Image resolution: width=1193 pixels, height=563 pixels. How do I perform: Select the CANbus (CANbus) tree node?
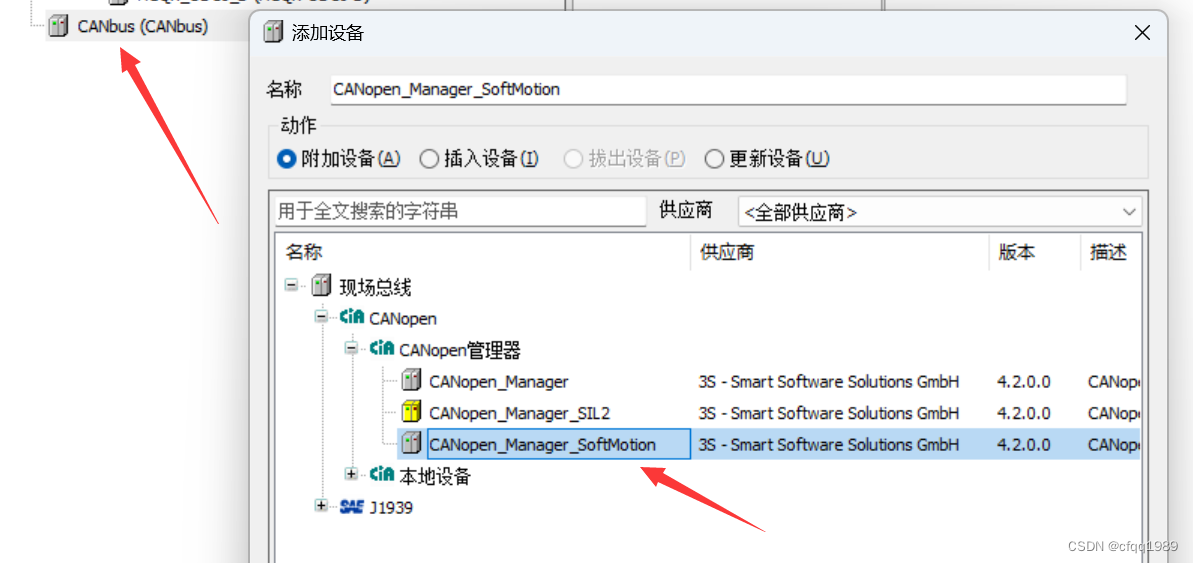(142, 27)
